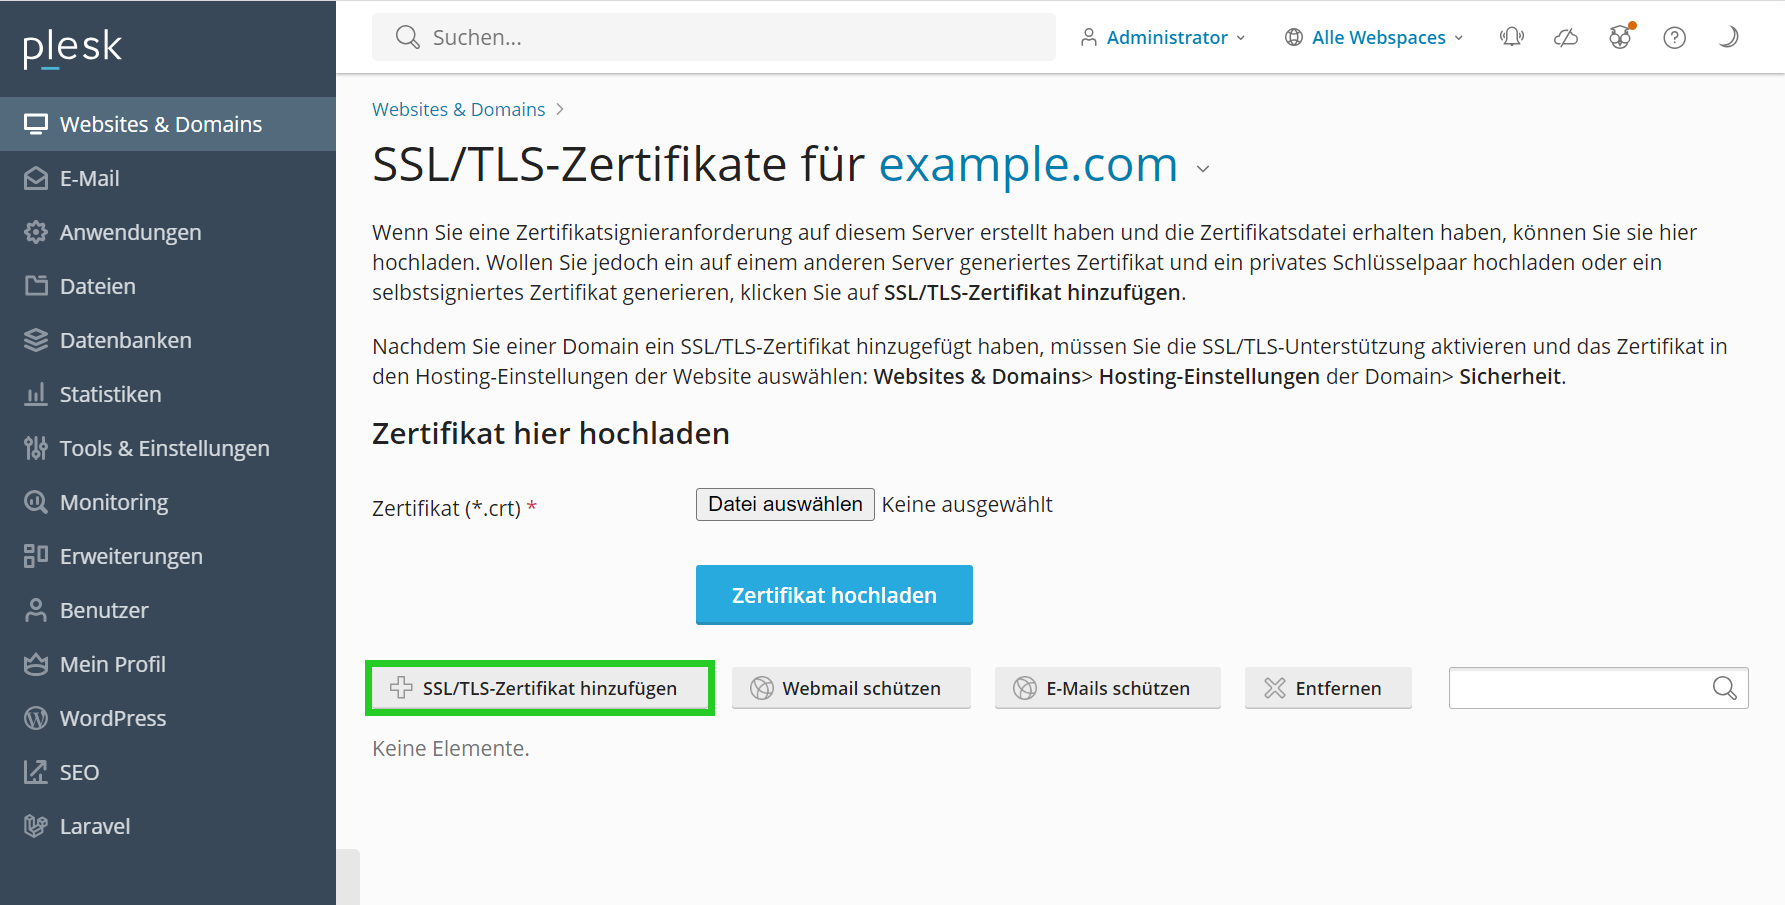Open example.com domain link in heading
Viewport: 1785px width, 905px height.
[1028, 164]
